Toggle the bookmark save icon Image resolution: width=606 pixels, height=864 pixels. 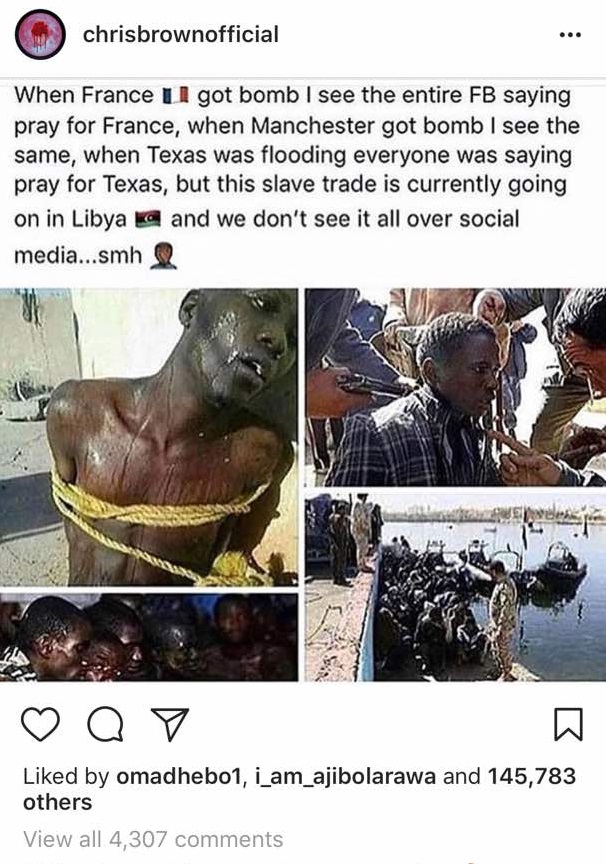(567, 723)
